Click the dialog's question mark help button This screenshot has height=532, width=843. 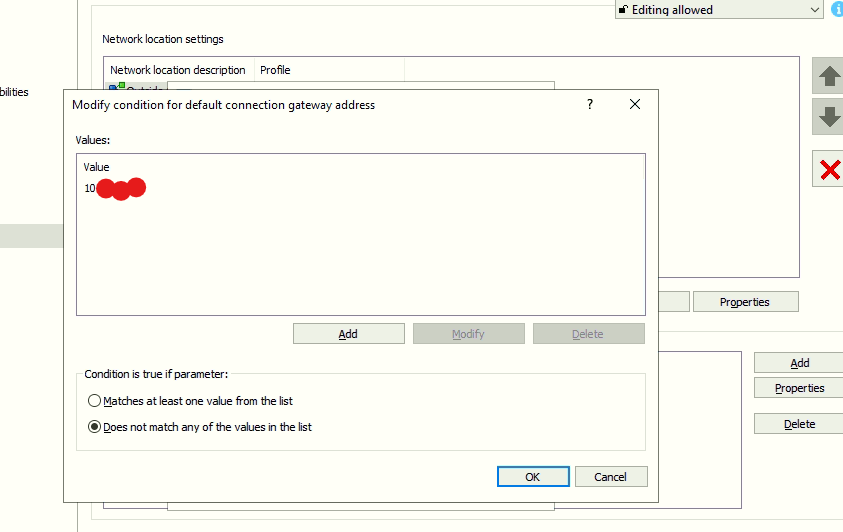click(x=590, y=104)
